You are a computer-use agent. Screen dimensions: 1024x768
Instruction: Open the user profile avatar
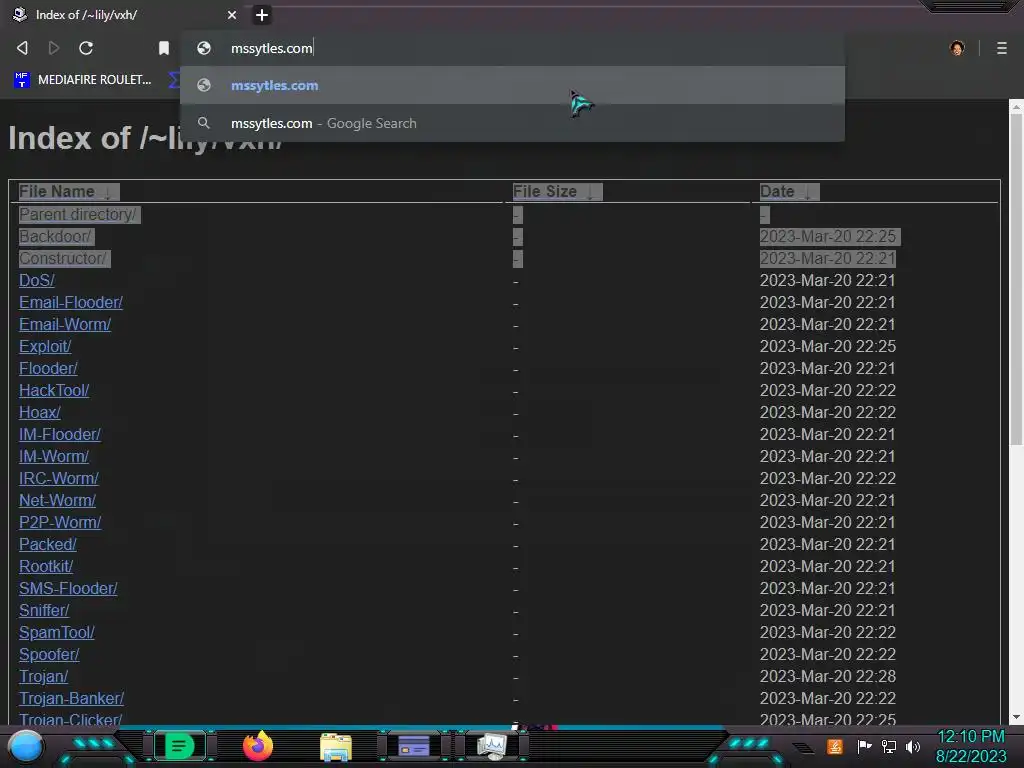[x=957, y=48]
